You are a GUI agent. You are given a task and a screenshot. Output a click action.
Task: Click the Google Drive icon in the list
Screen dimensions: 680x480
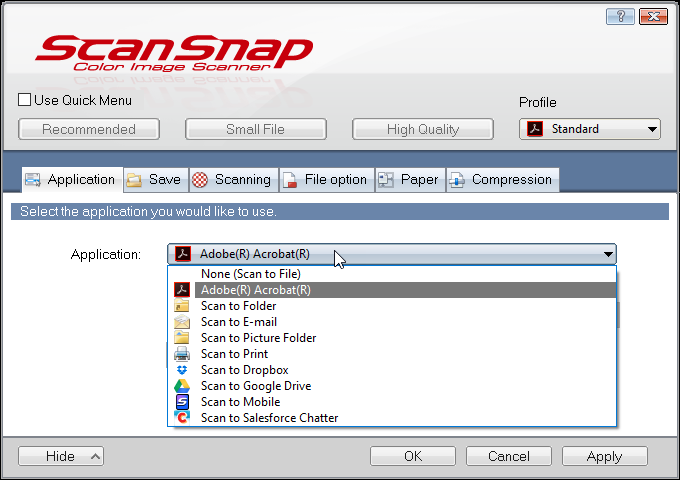[182, 386]
